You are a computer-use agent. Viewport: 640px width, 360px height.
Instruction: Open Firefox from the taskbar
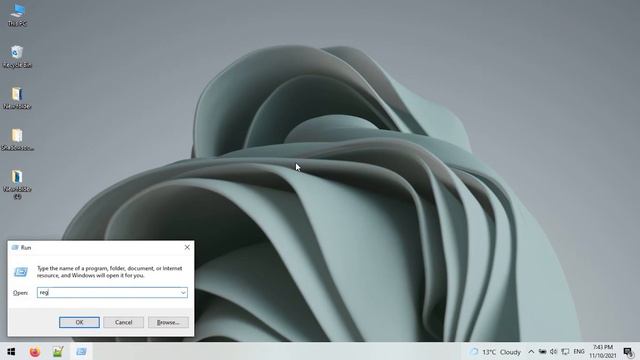pos(35,351)
